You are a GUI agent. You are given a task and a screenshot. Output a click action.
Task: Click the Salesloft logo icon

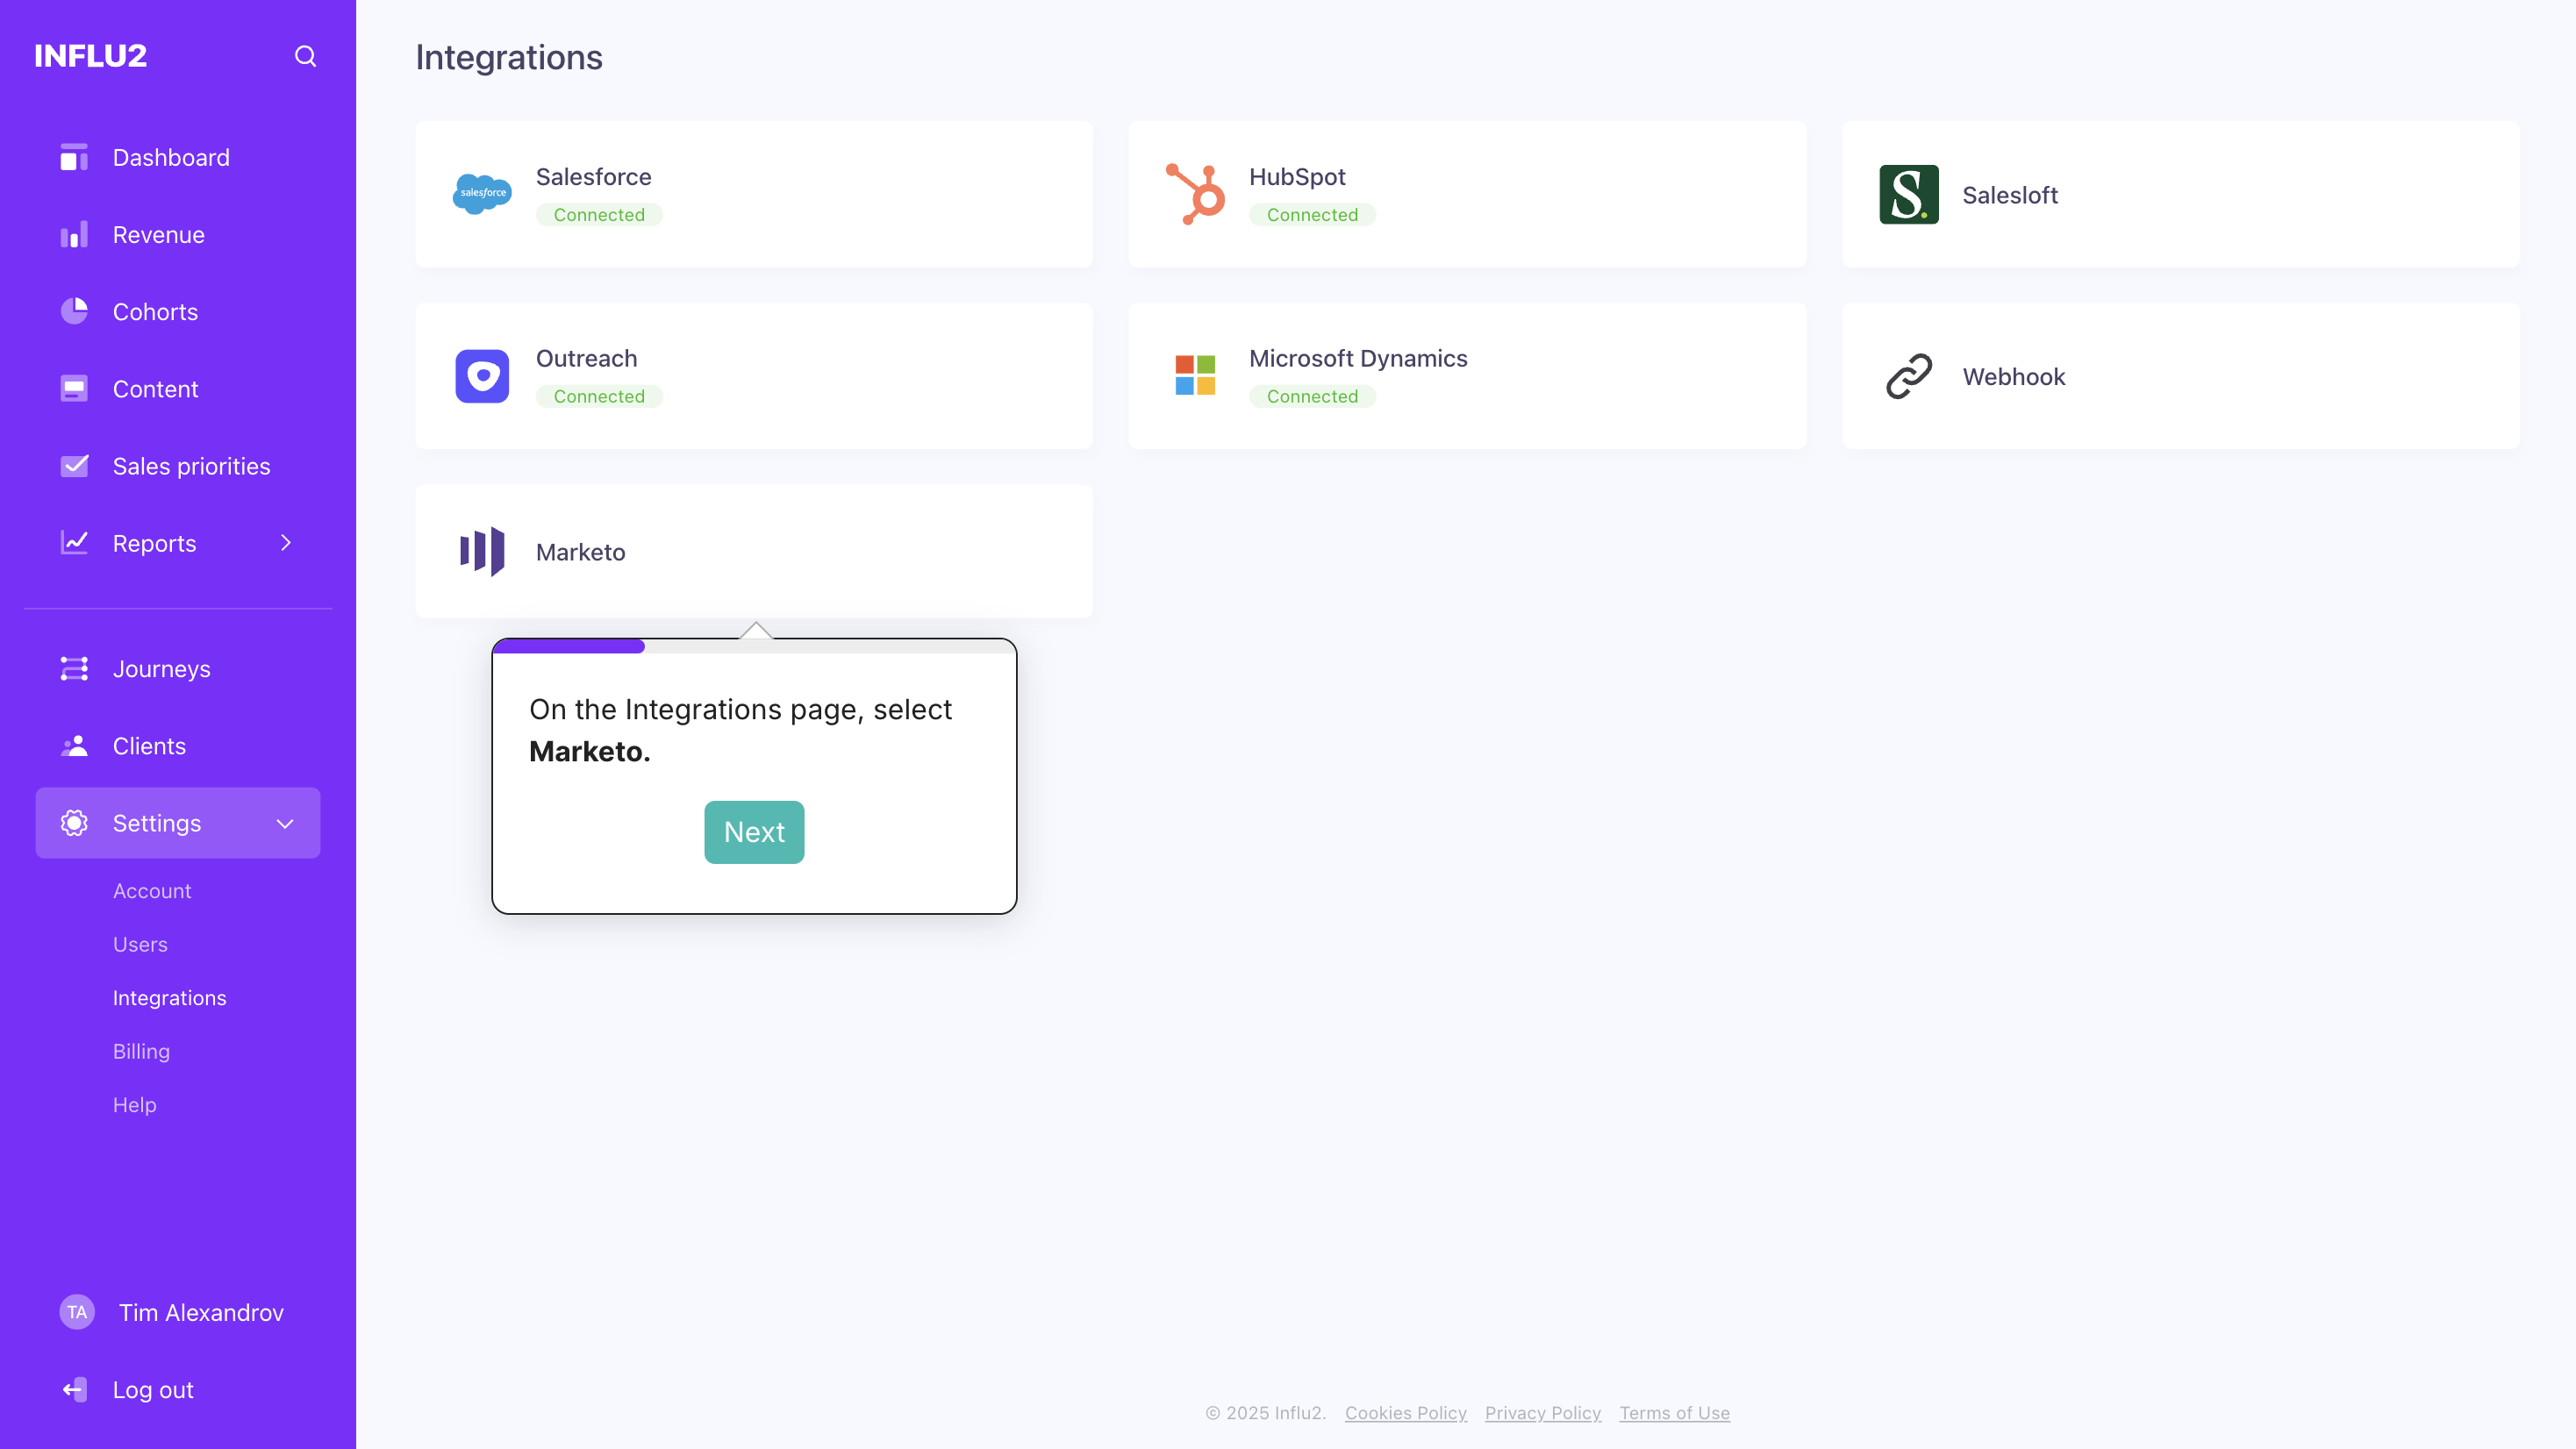tap(1908, 194)
